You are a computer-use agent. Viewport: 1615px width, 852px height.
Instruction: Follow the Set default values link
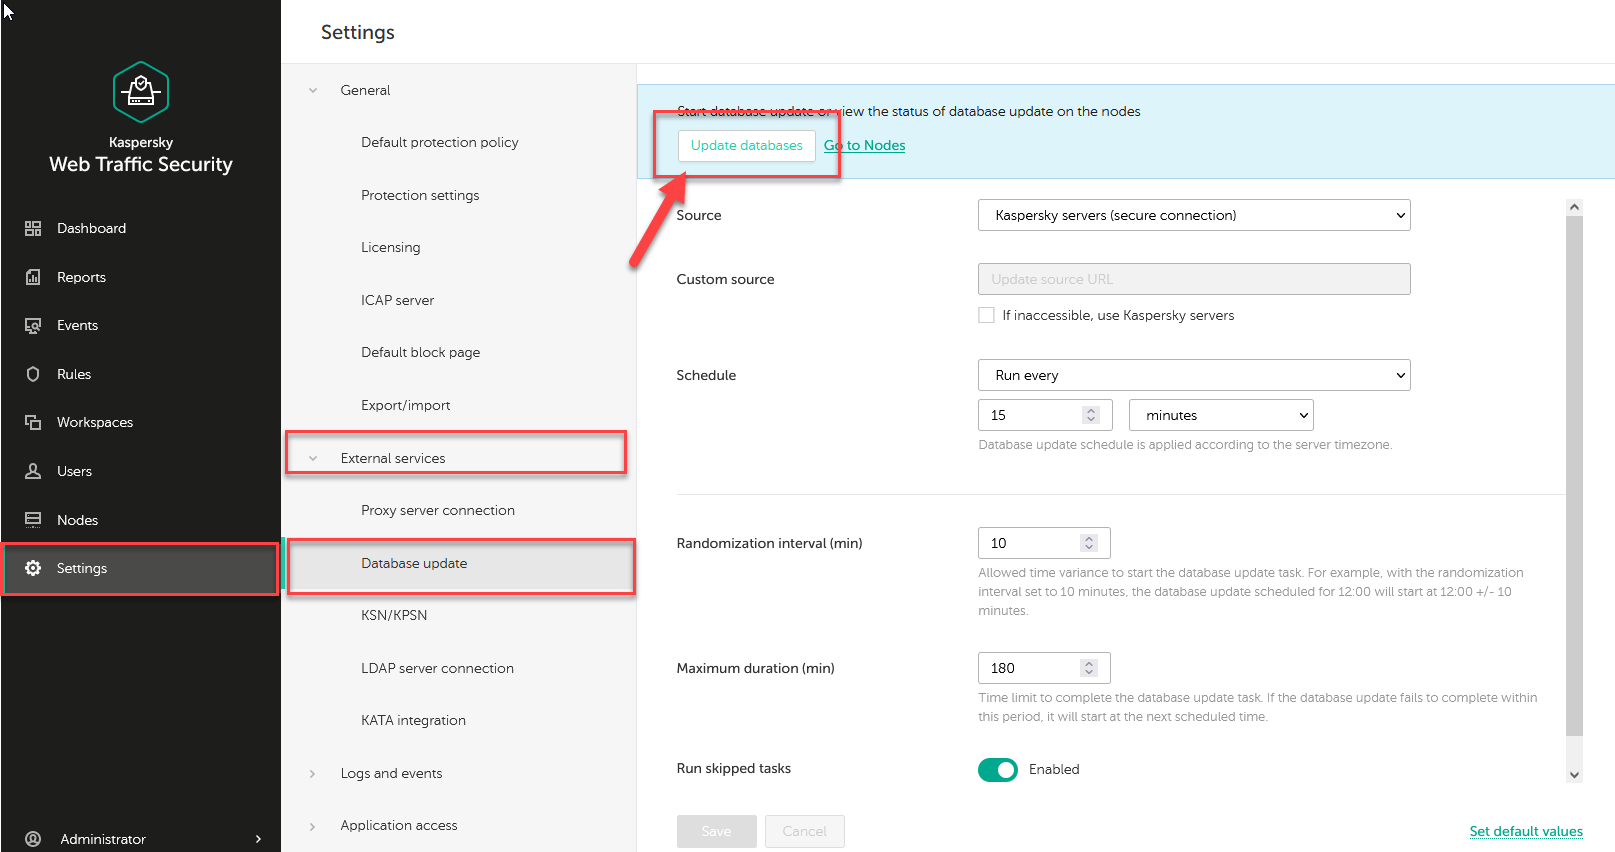click(x=1525, y=831)
